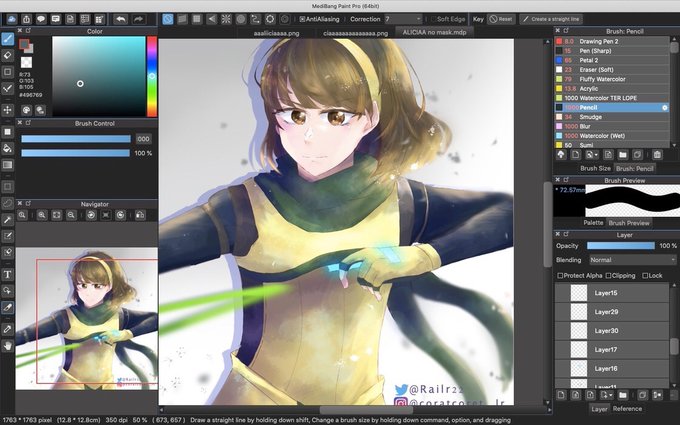Screen dimensions: 680x425
Task: Adjust the brush size slider
Action: point(76,139)
